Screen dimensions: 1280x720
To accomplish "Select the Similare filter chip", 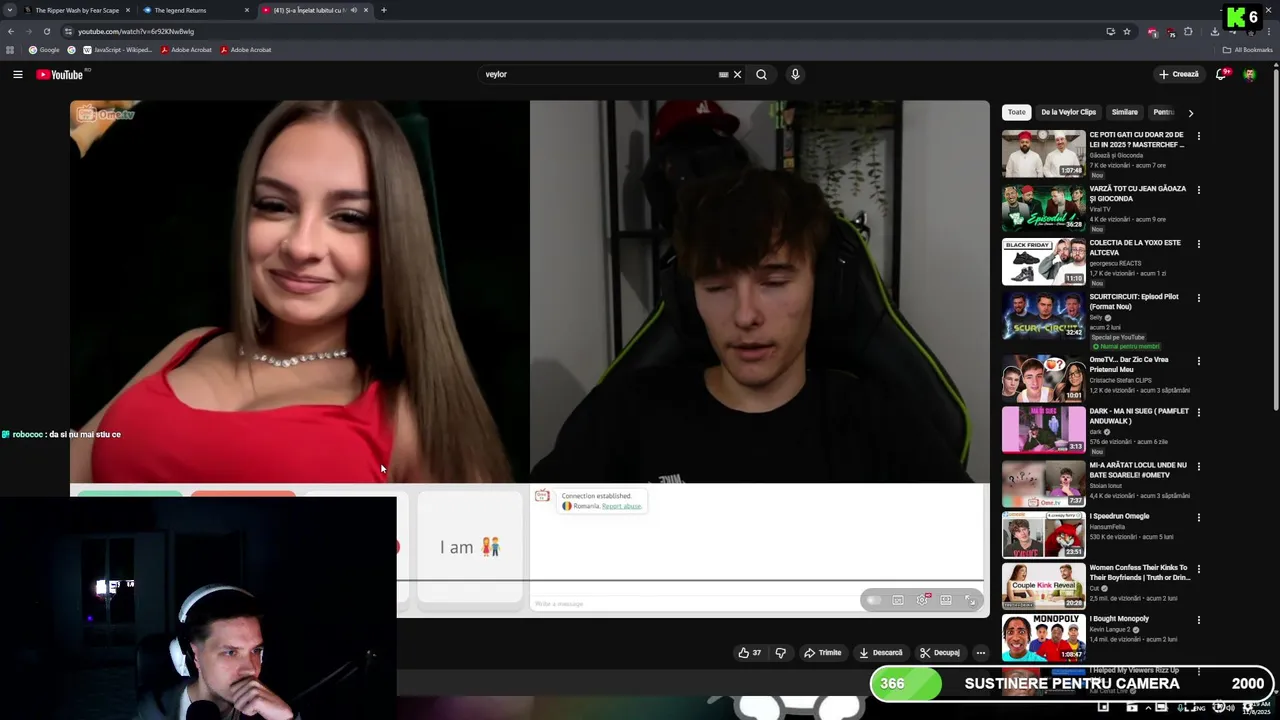I will click(1125, 112).
